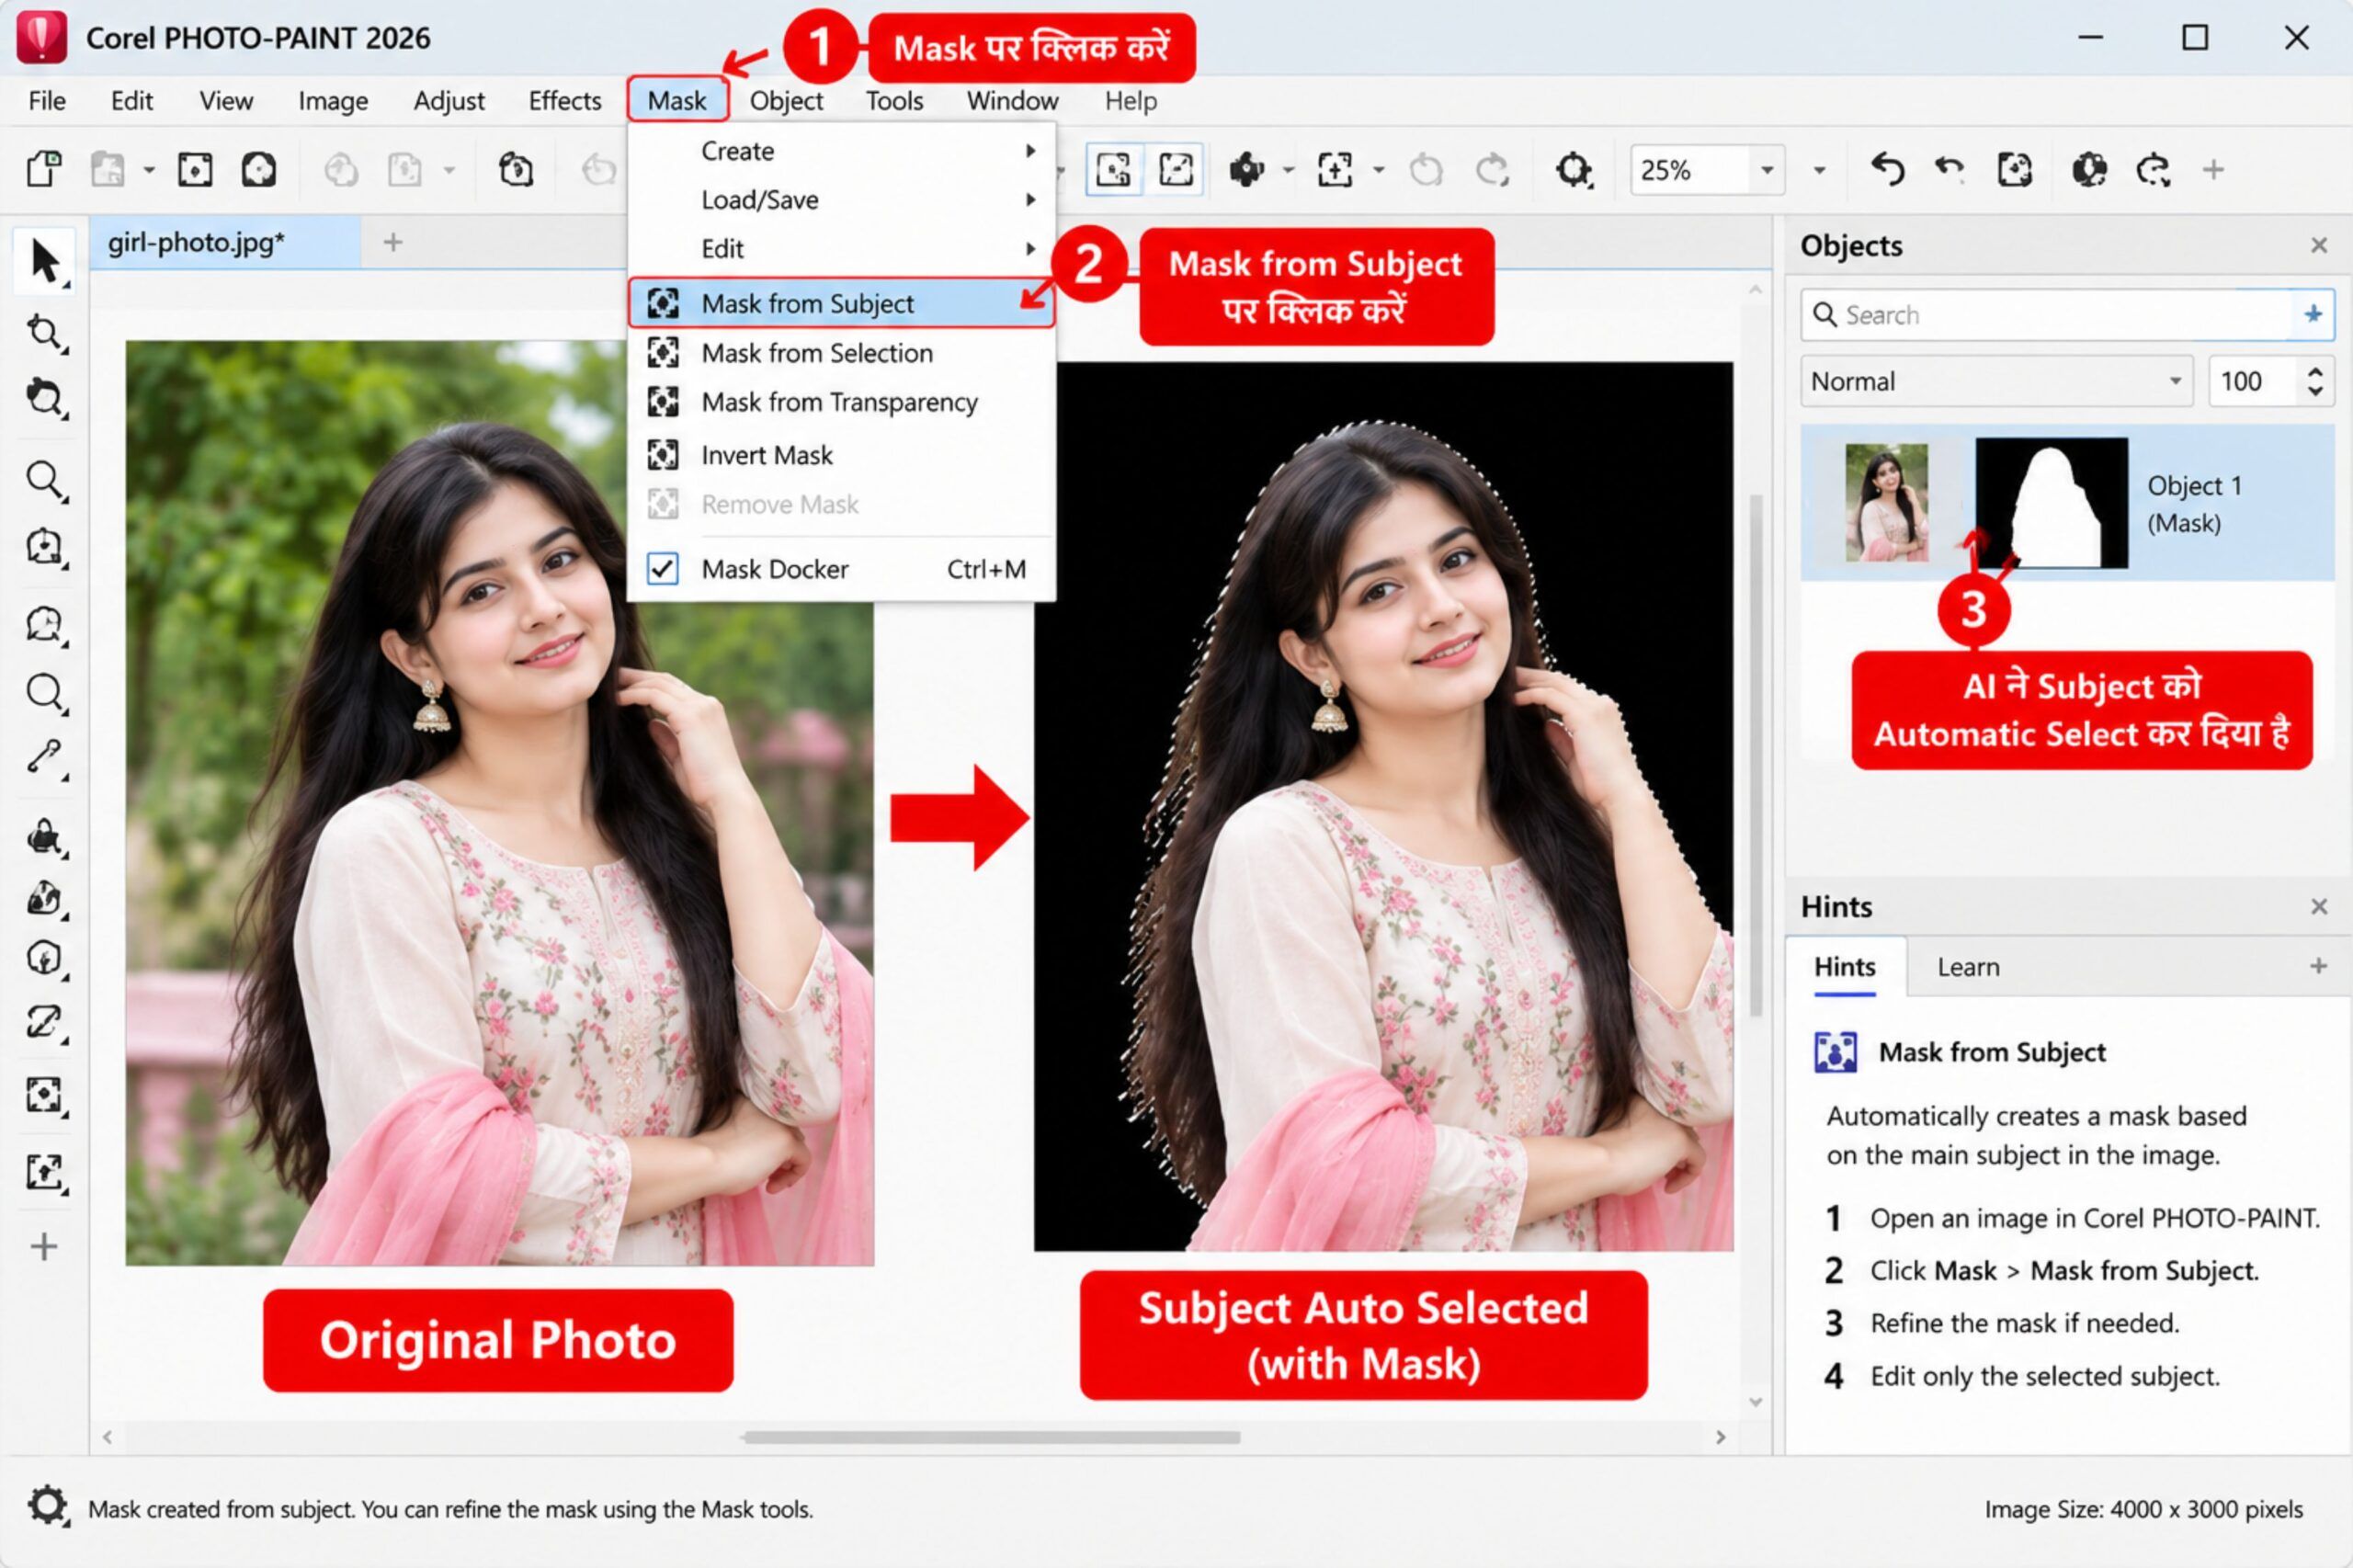Click the Mask from Transparency icon
2353x1568 pixels.
[x=662, y=401]
